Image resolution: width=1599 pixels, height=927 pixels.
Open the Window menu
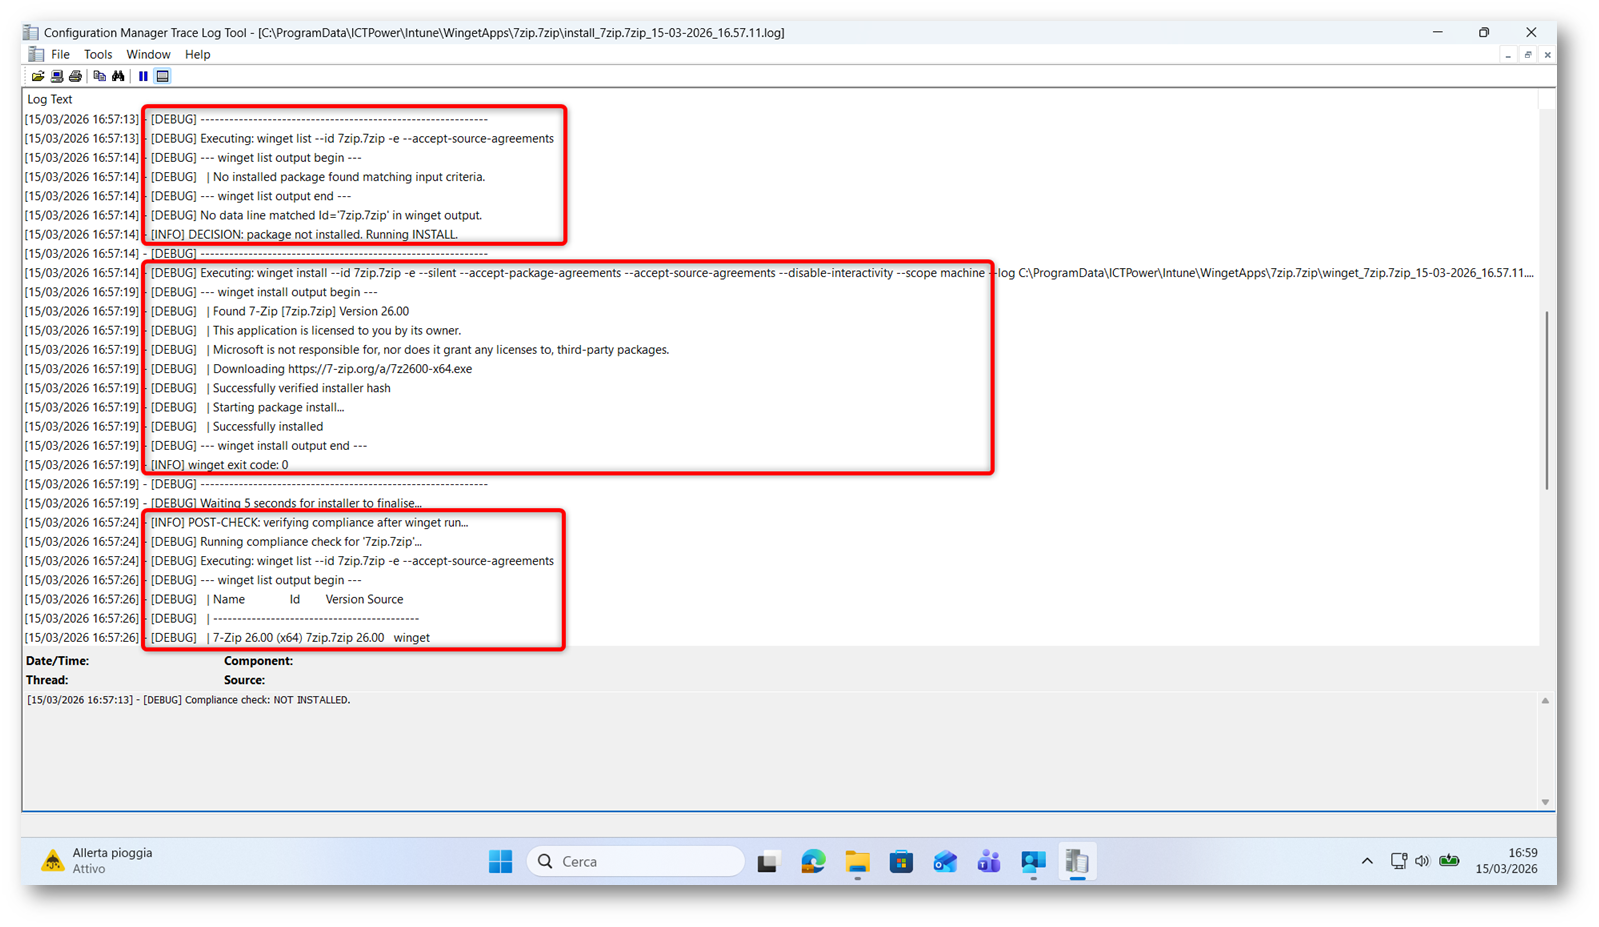(148, 54)
